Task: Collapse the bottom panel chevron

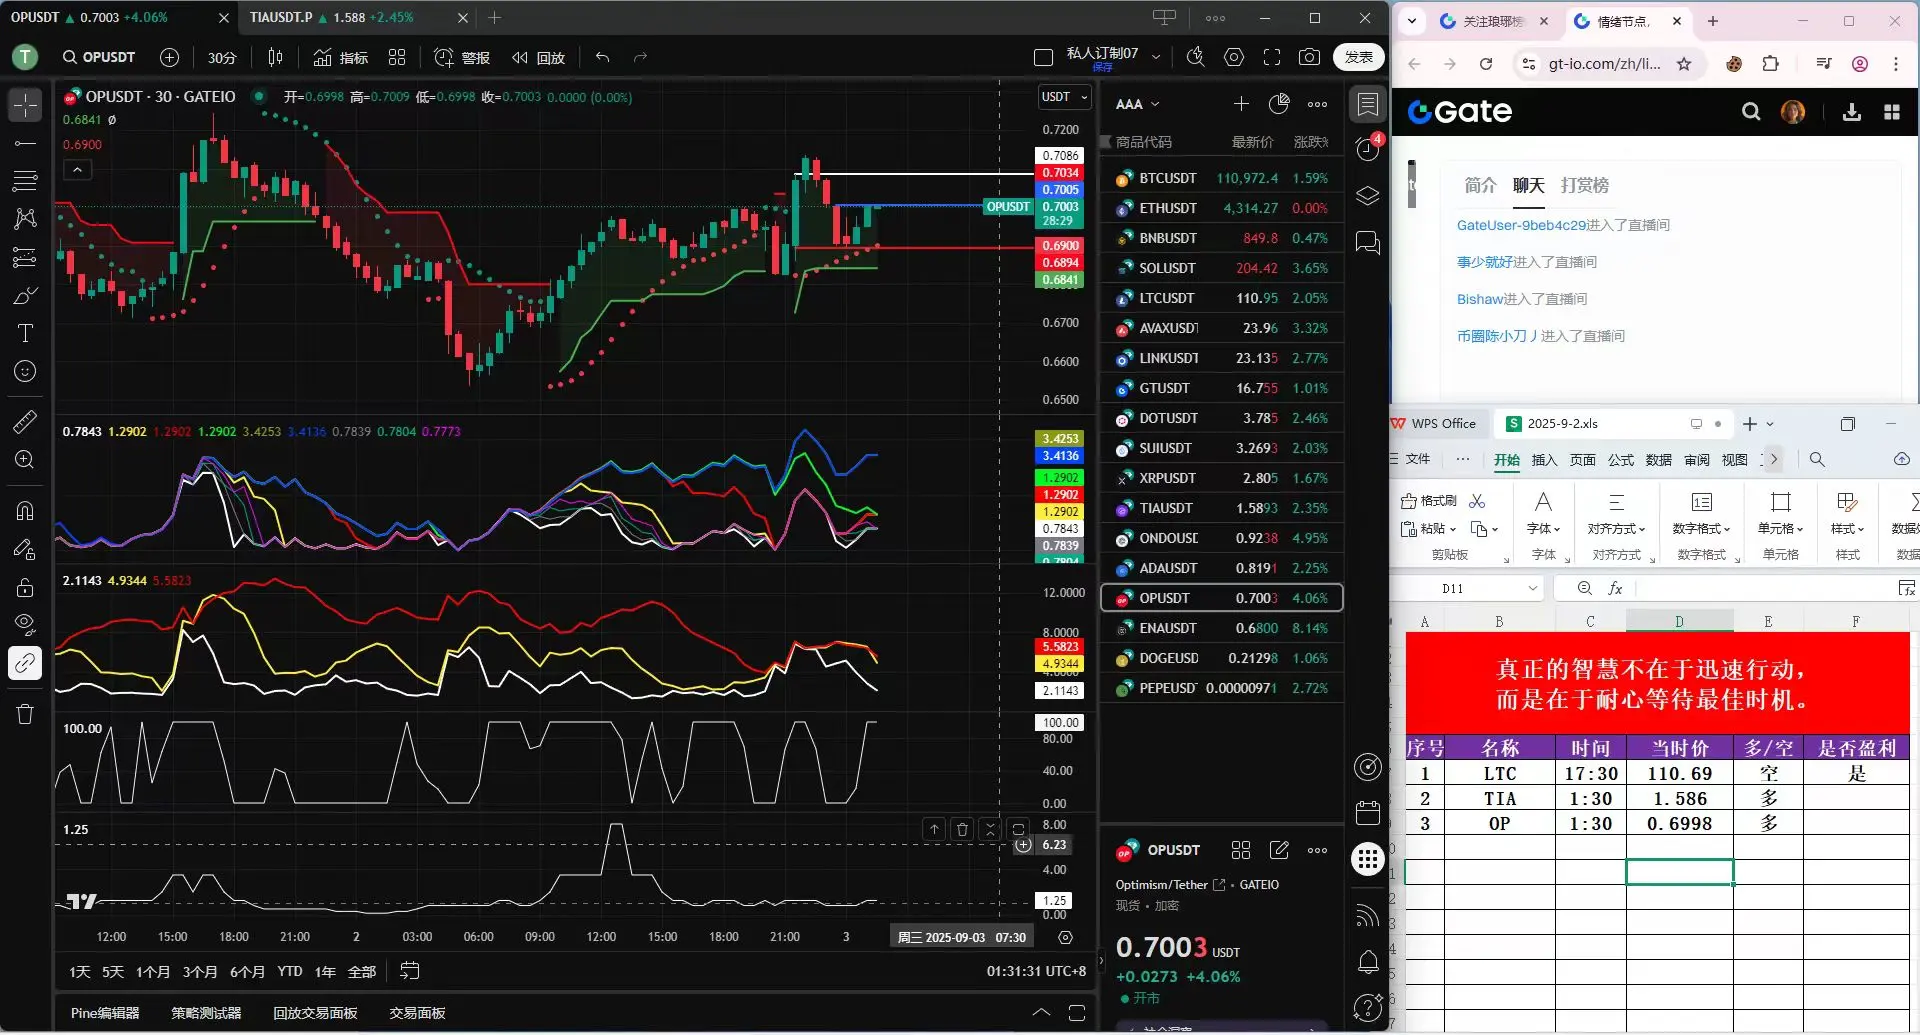Action: tap(1041, 1013)
